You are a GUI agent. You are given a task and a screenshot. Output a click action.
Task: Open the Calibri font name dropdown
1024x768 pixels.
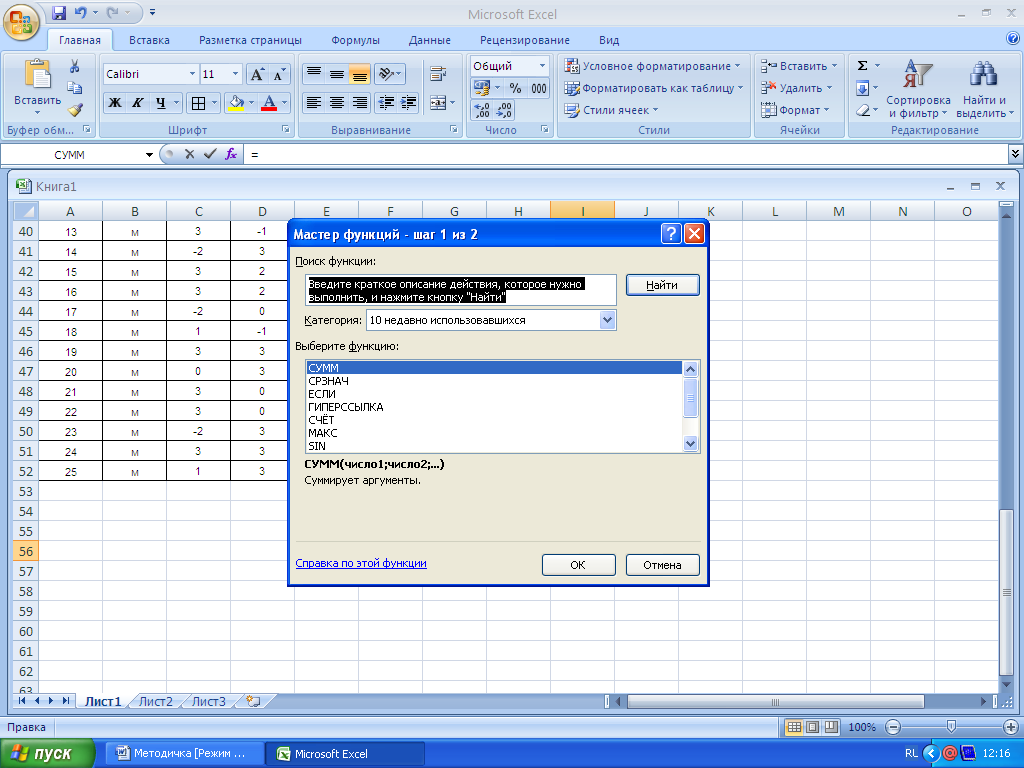click(192, 74)
